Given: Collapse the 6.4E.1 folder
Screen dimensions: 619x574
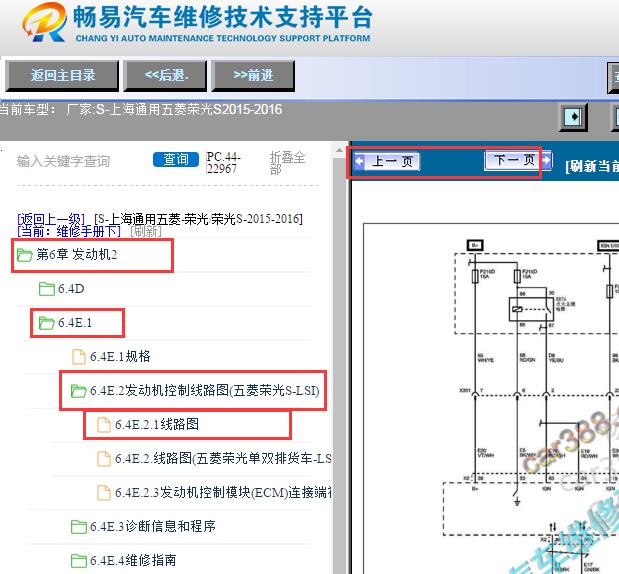Looking at the screenshot, I should point(75,323).
